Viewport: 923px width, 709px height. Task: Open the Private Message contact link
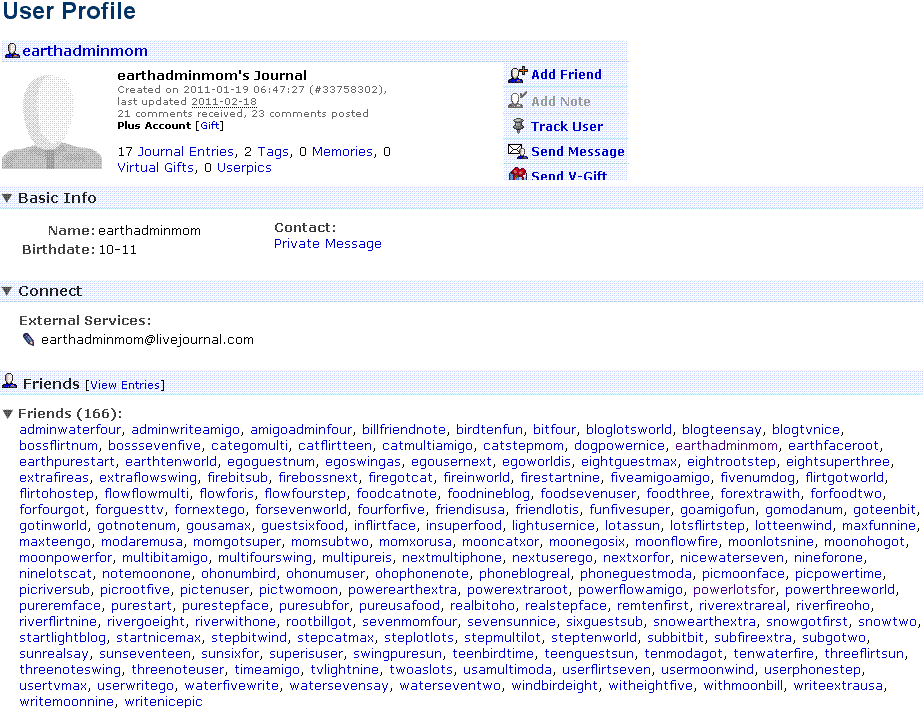[x=327, y=244]
